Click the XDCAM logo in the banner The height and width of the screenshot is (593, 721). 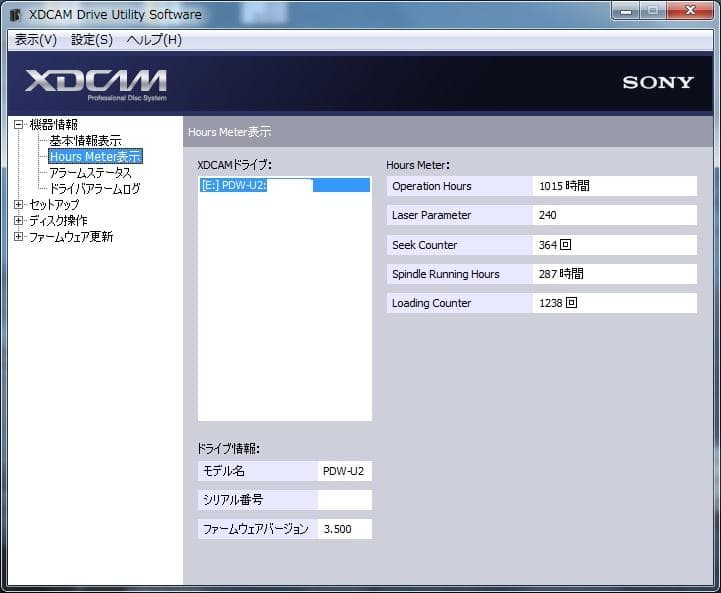click(96, 85)
